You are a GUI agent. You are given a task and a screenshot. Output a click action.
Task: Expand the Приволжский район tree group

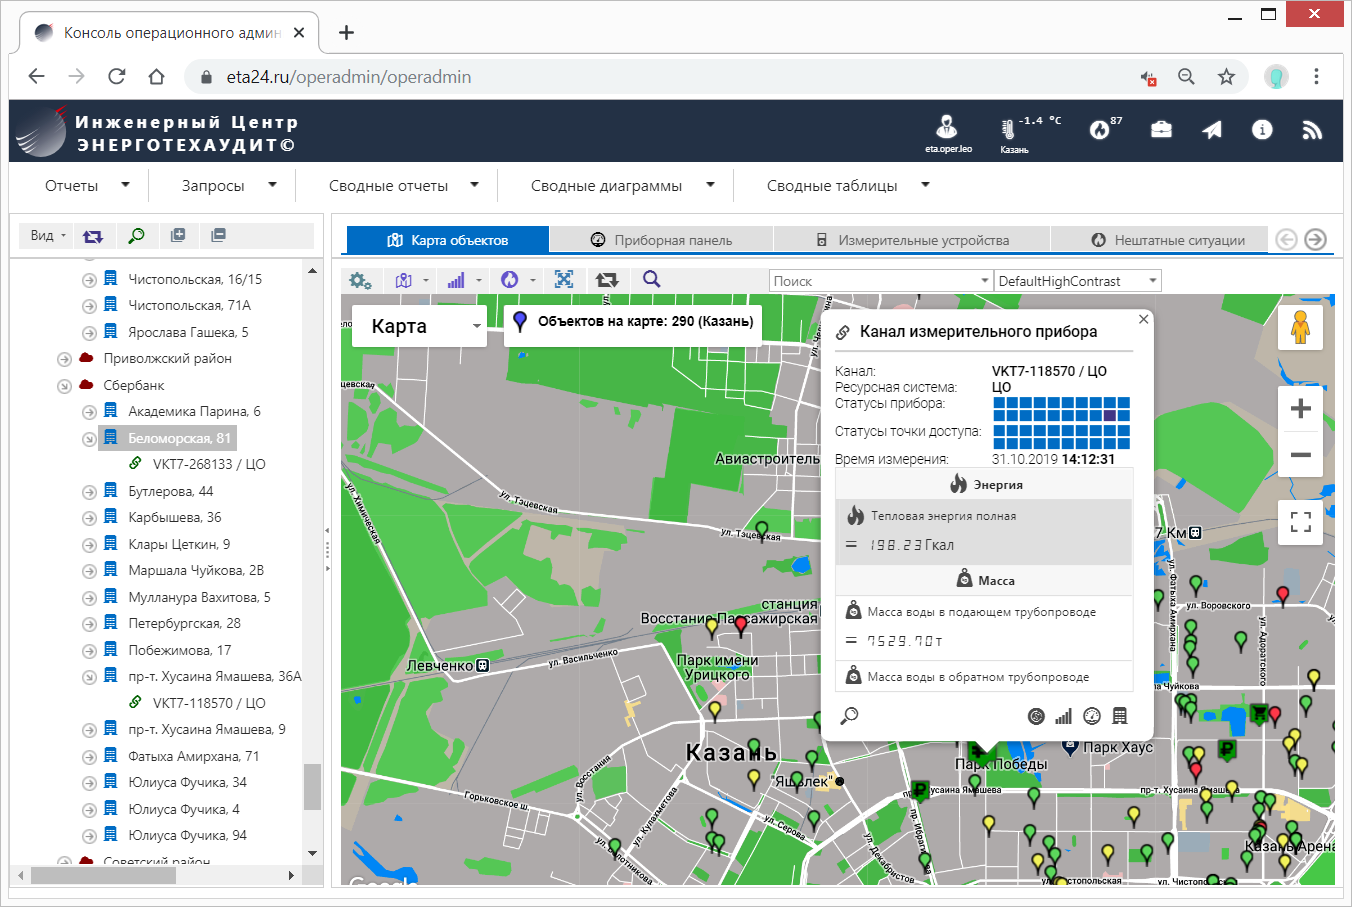point(64,359)
